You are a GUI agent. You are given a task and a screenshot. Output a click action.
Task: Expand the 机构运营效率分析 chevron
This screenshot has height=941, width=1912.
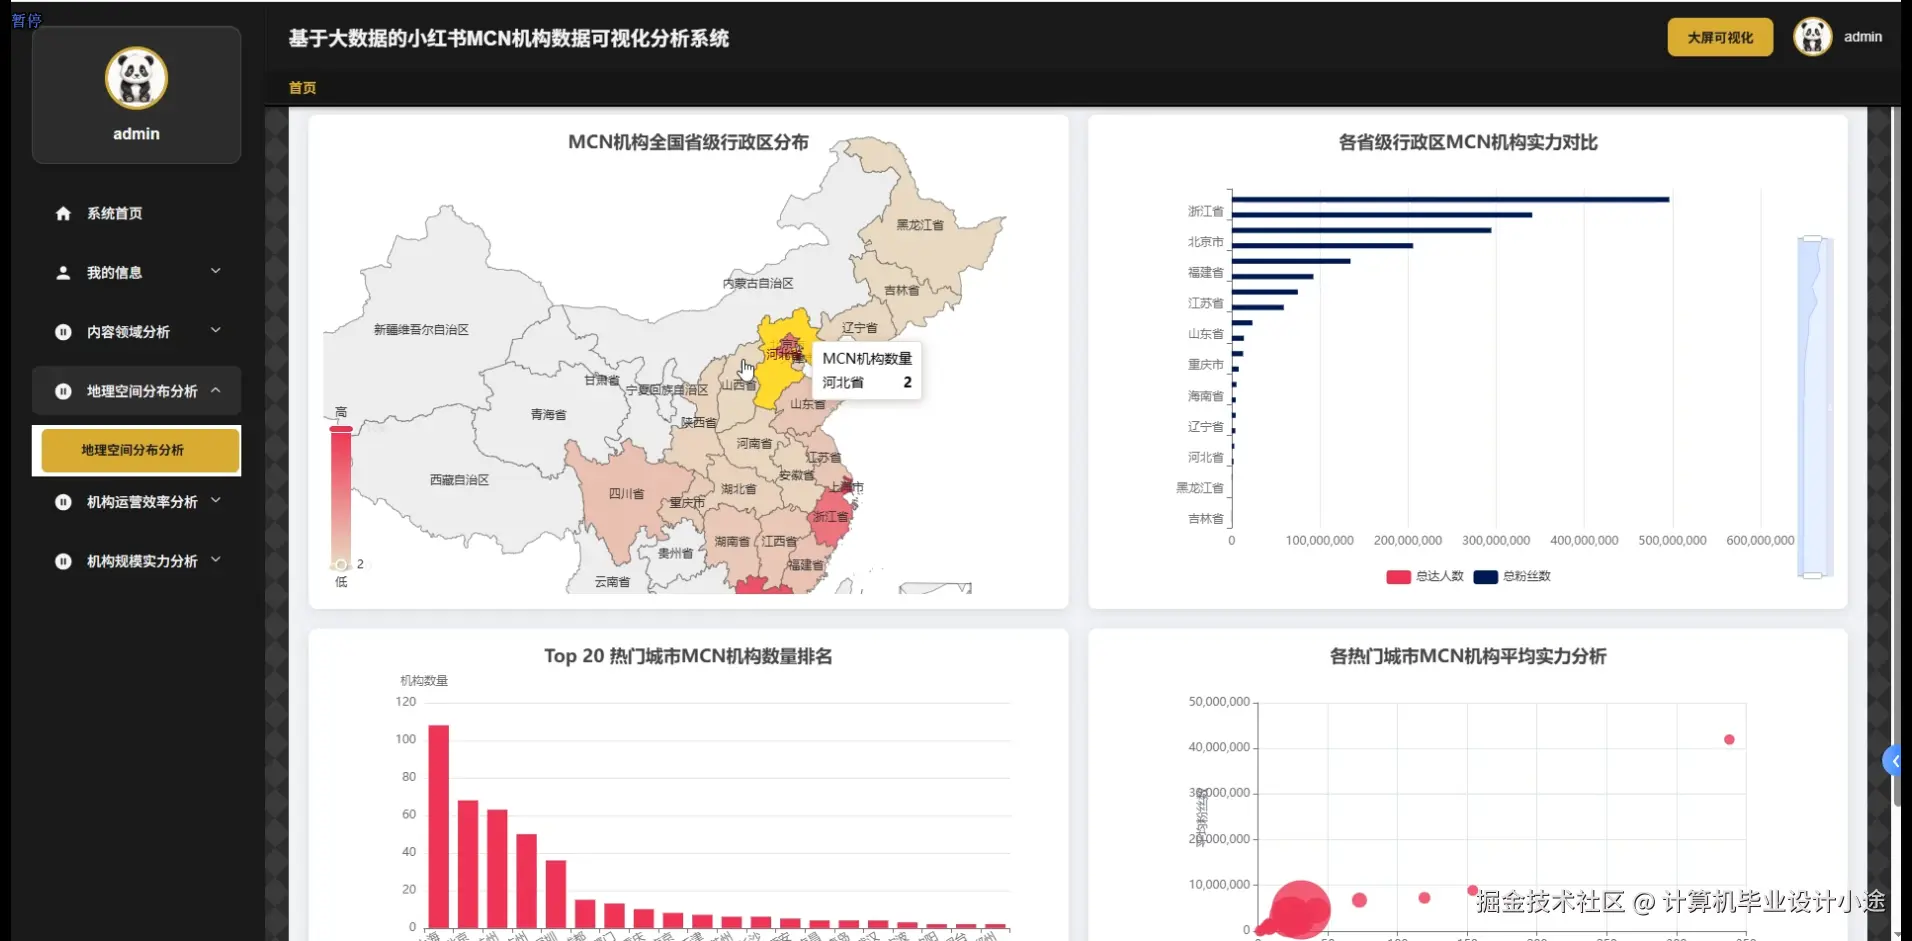coord(216,501)
